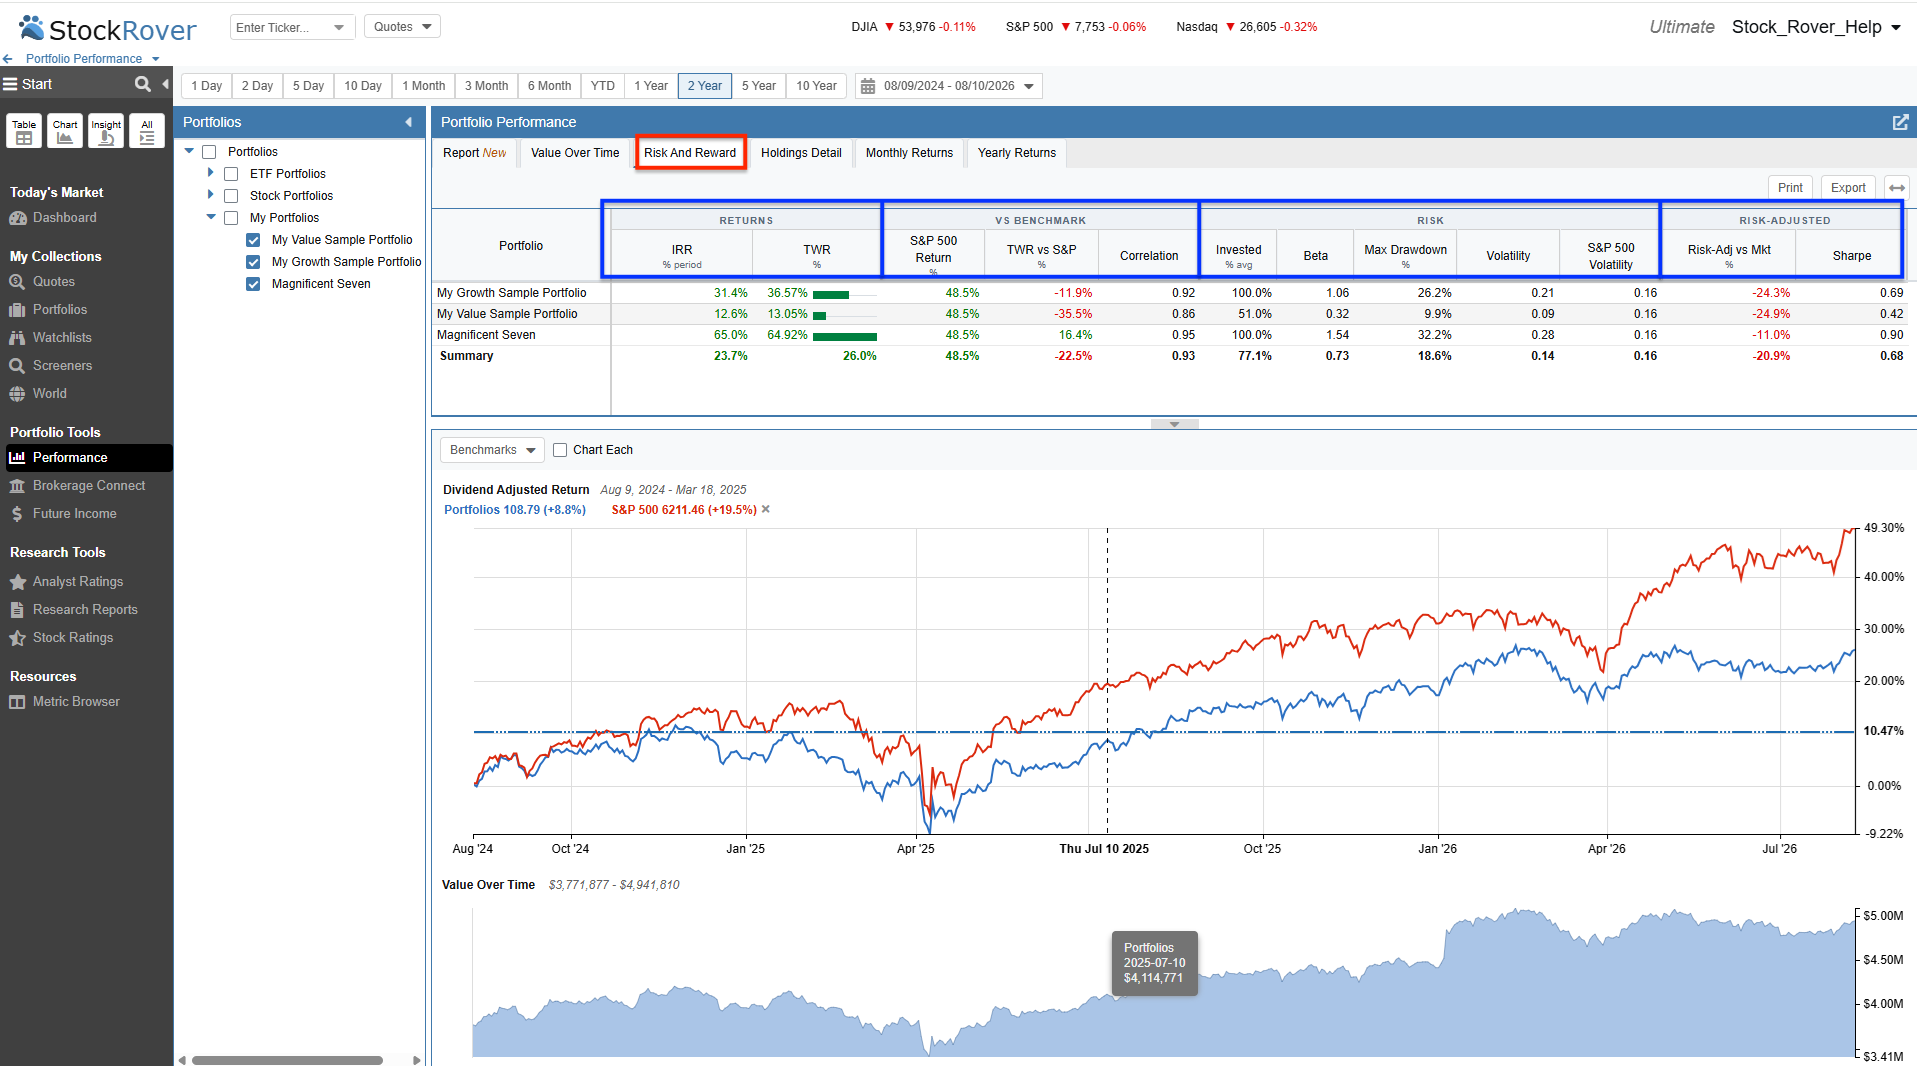Screen dimensions: 1917x1066
Task: Open the Quotes dropdown
Action: (402, 27)
